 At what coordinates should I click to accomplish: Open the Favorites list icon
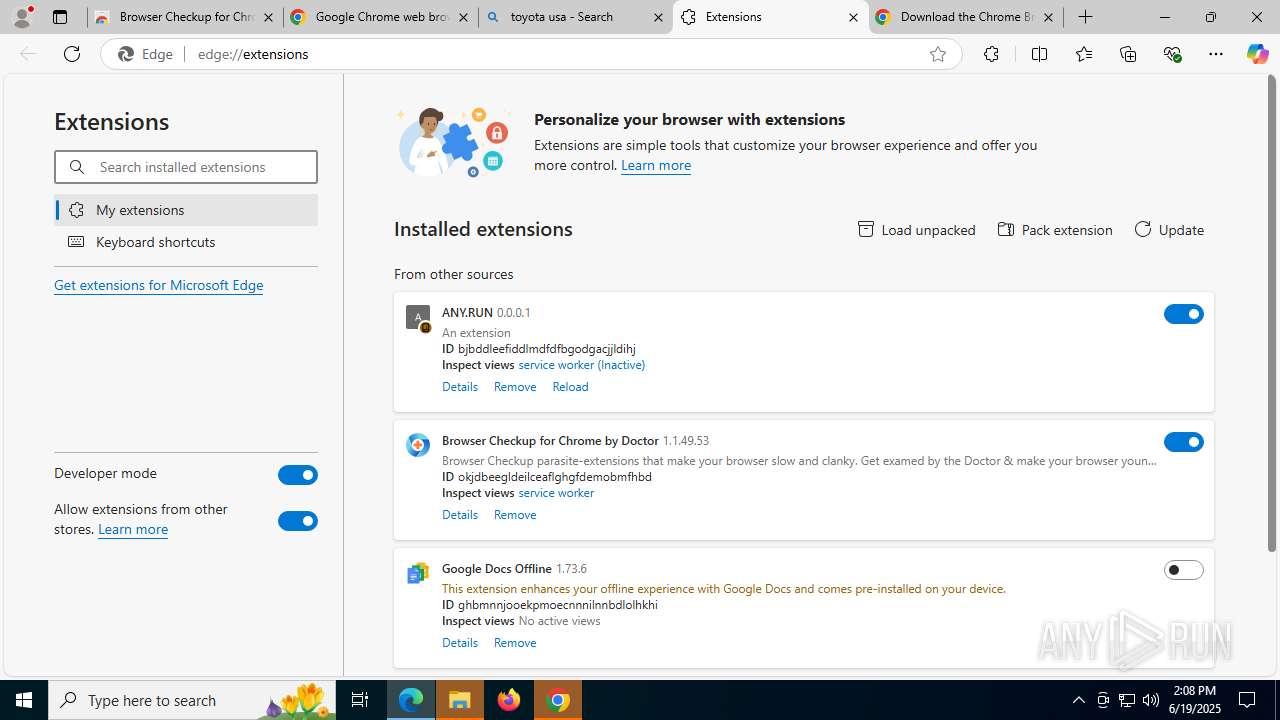pyautogui.click(x=1084, y=54)
